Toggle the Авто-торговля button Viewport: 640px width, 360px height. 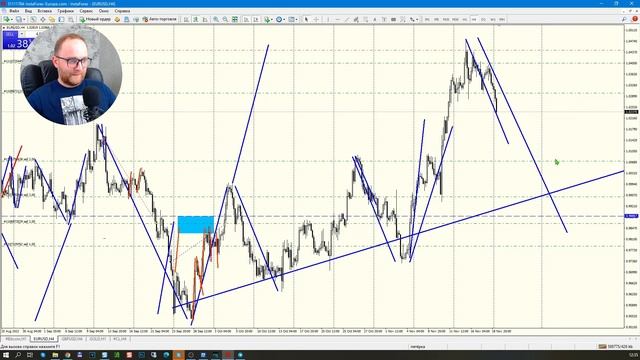tap(160, 19)
